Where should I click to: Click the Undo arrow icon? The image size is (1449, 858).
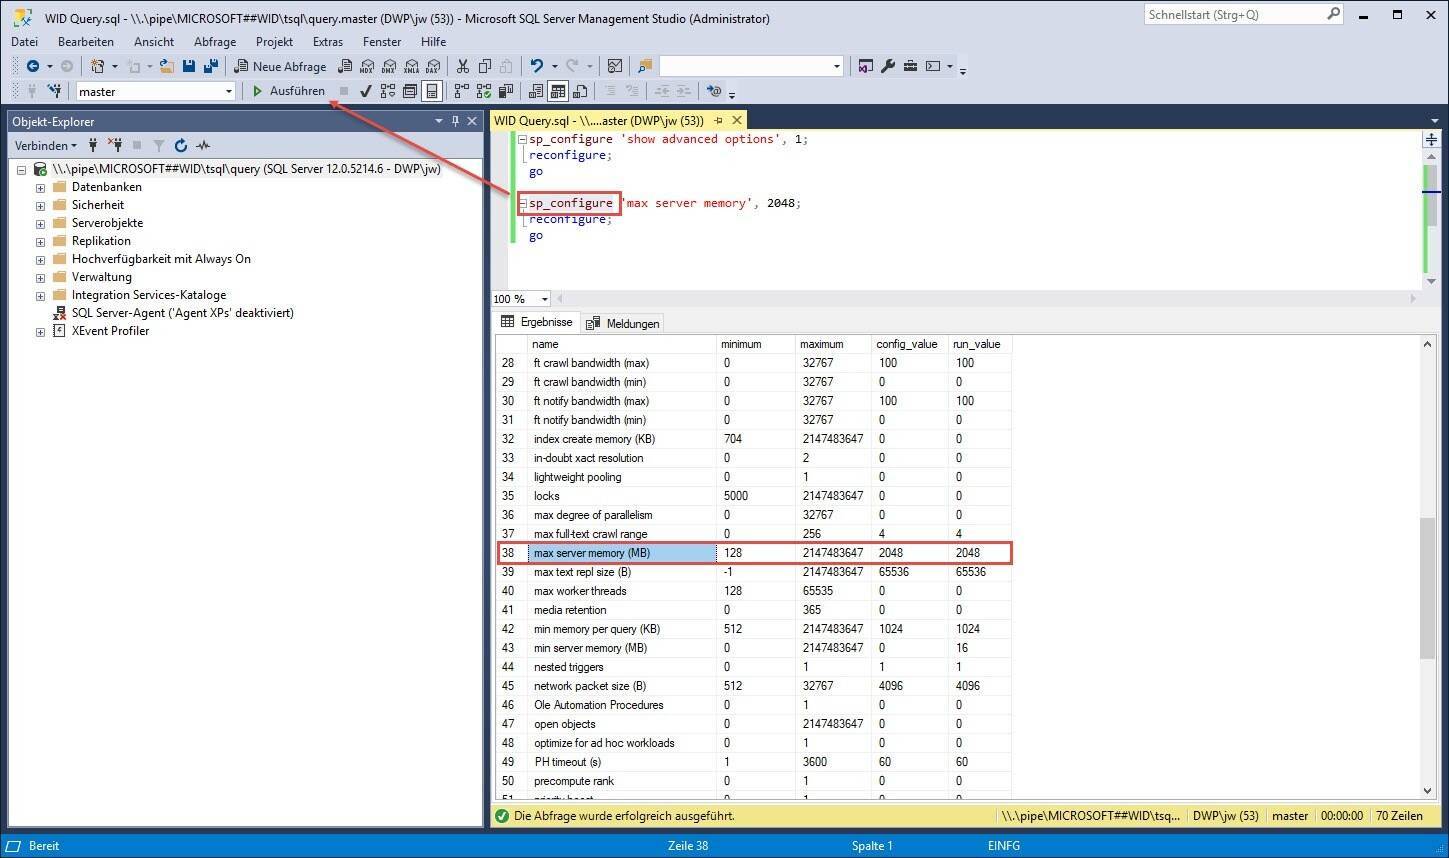(x=537, y=66)
